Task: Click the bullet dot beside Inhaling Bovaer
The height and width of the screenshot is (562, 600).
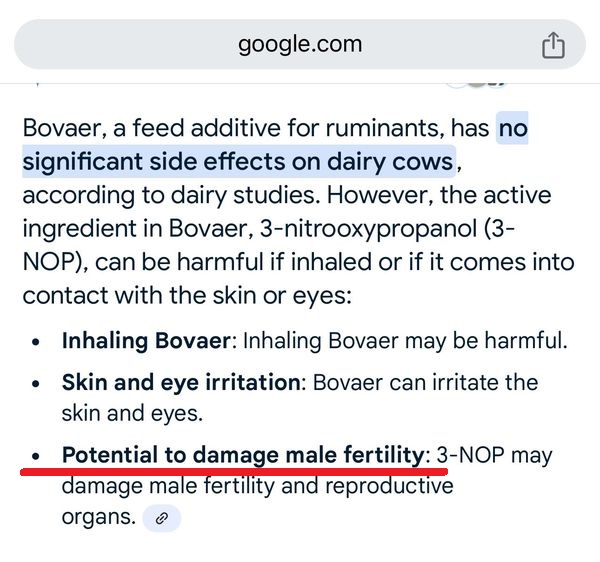Action: (36, 342)
